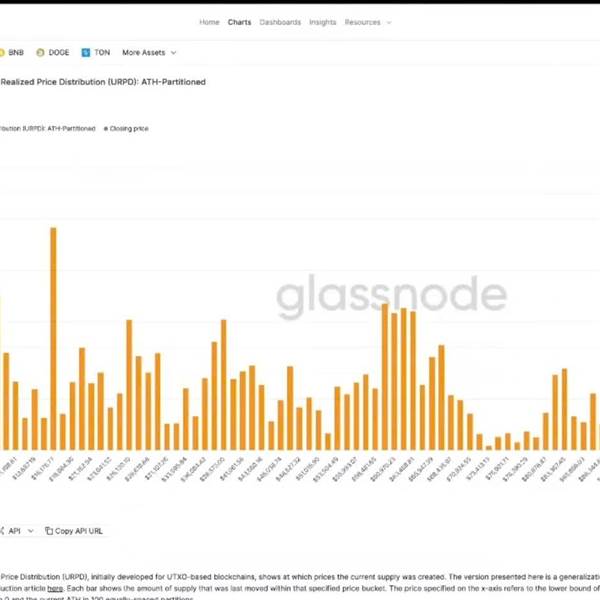The width and height of the screenshot is (600, 600).
Task: Expand the More Assets dropdown
Action: (149, 52)
